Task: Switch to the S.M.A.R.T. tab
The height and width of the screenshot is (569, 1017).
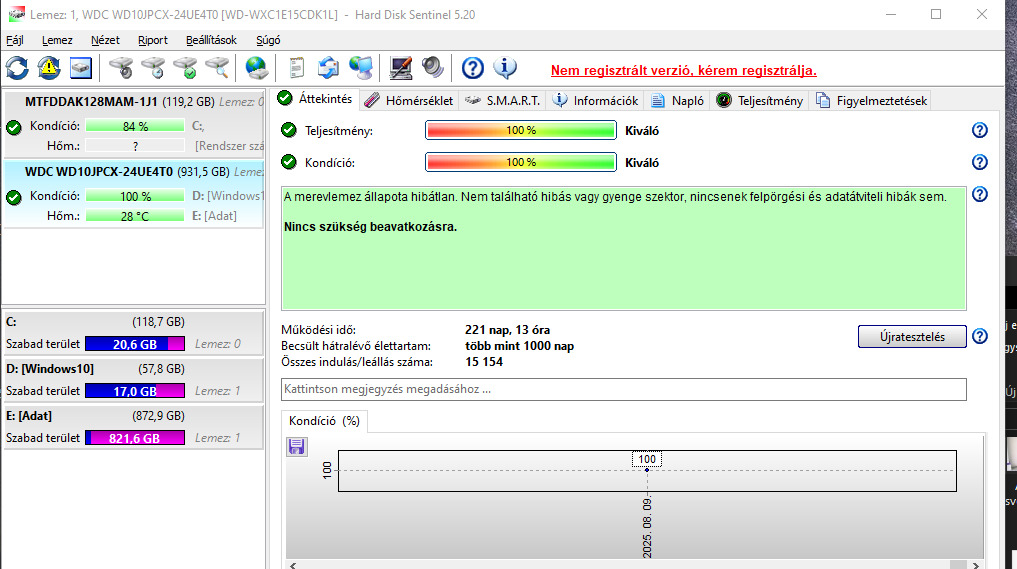Action: click(503, 101)
